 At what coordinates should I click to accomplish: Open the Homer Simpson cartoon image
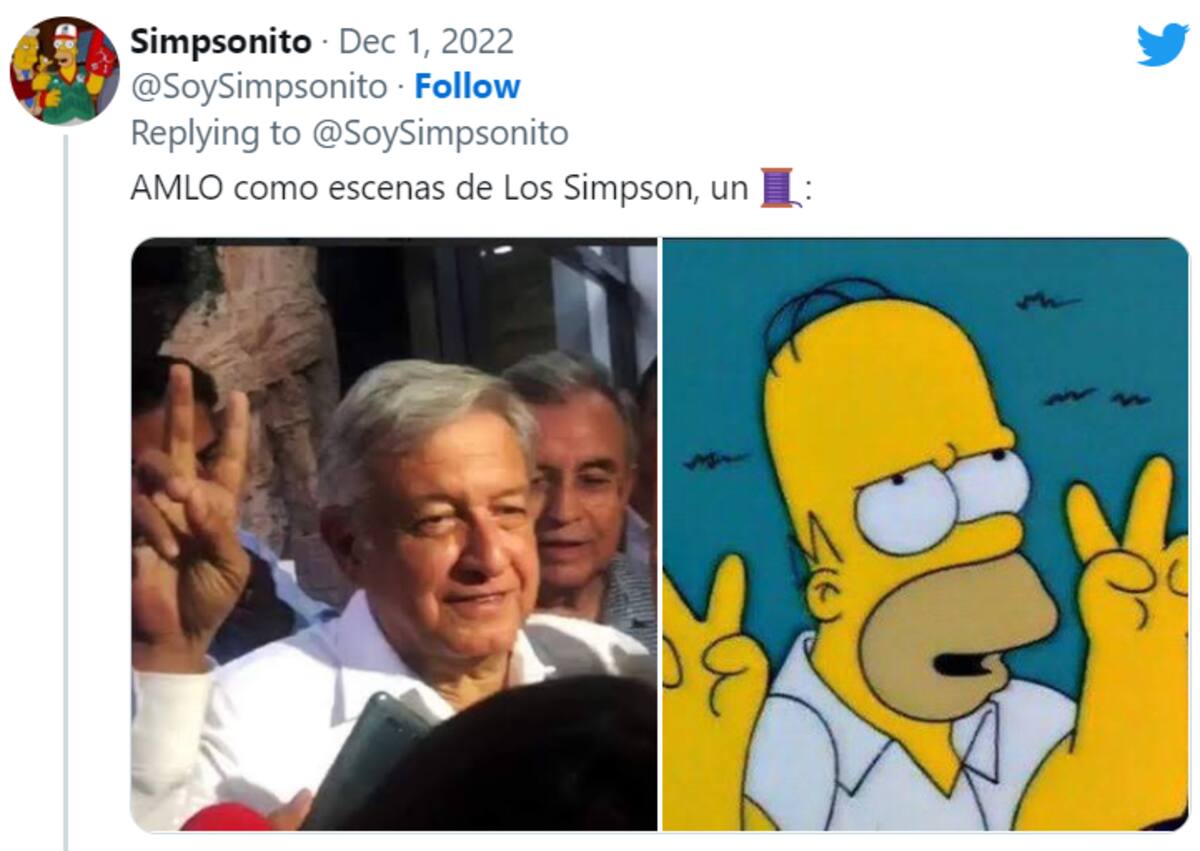926,534
